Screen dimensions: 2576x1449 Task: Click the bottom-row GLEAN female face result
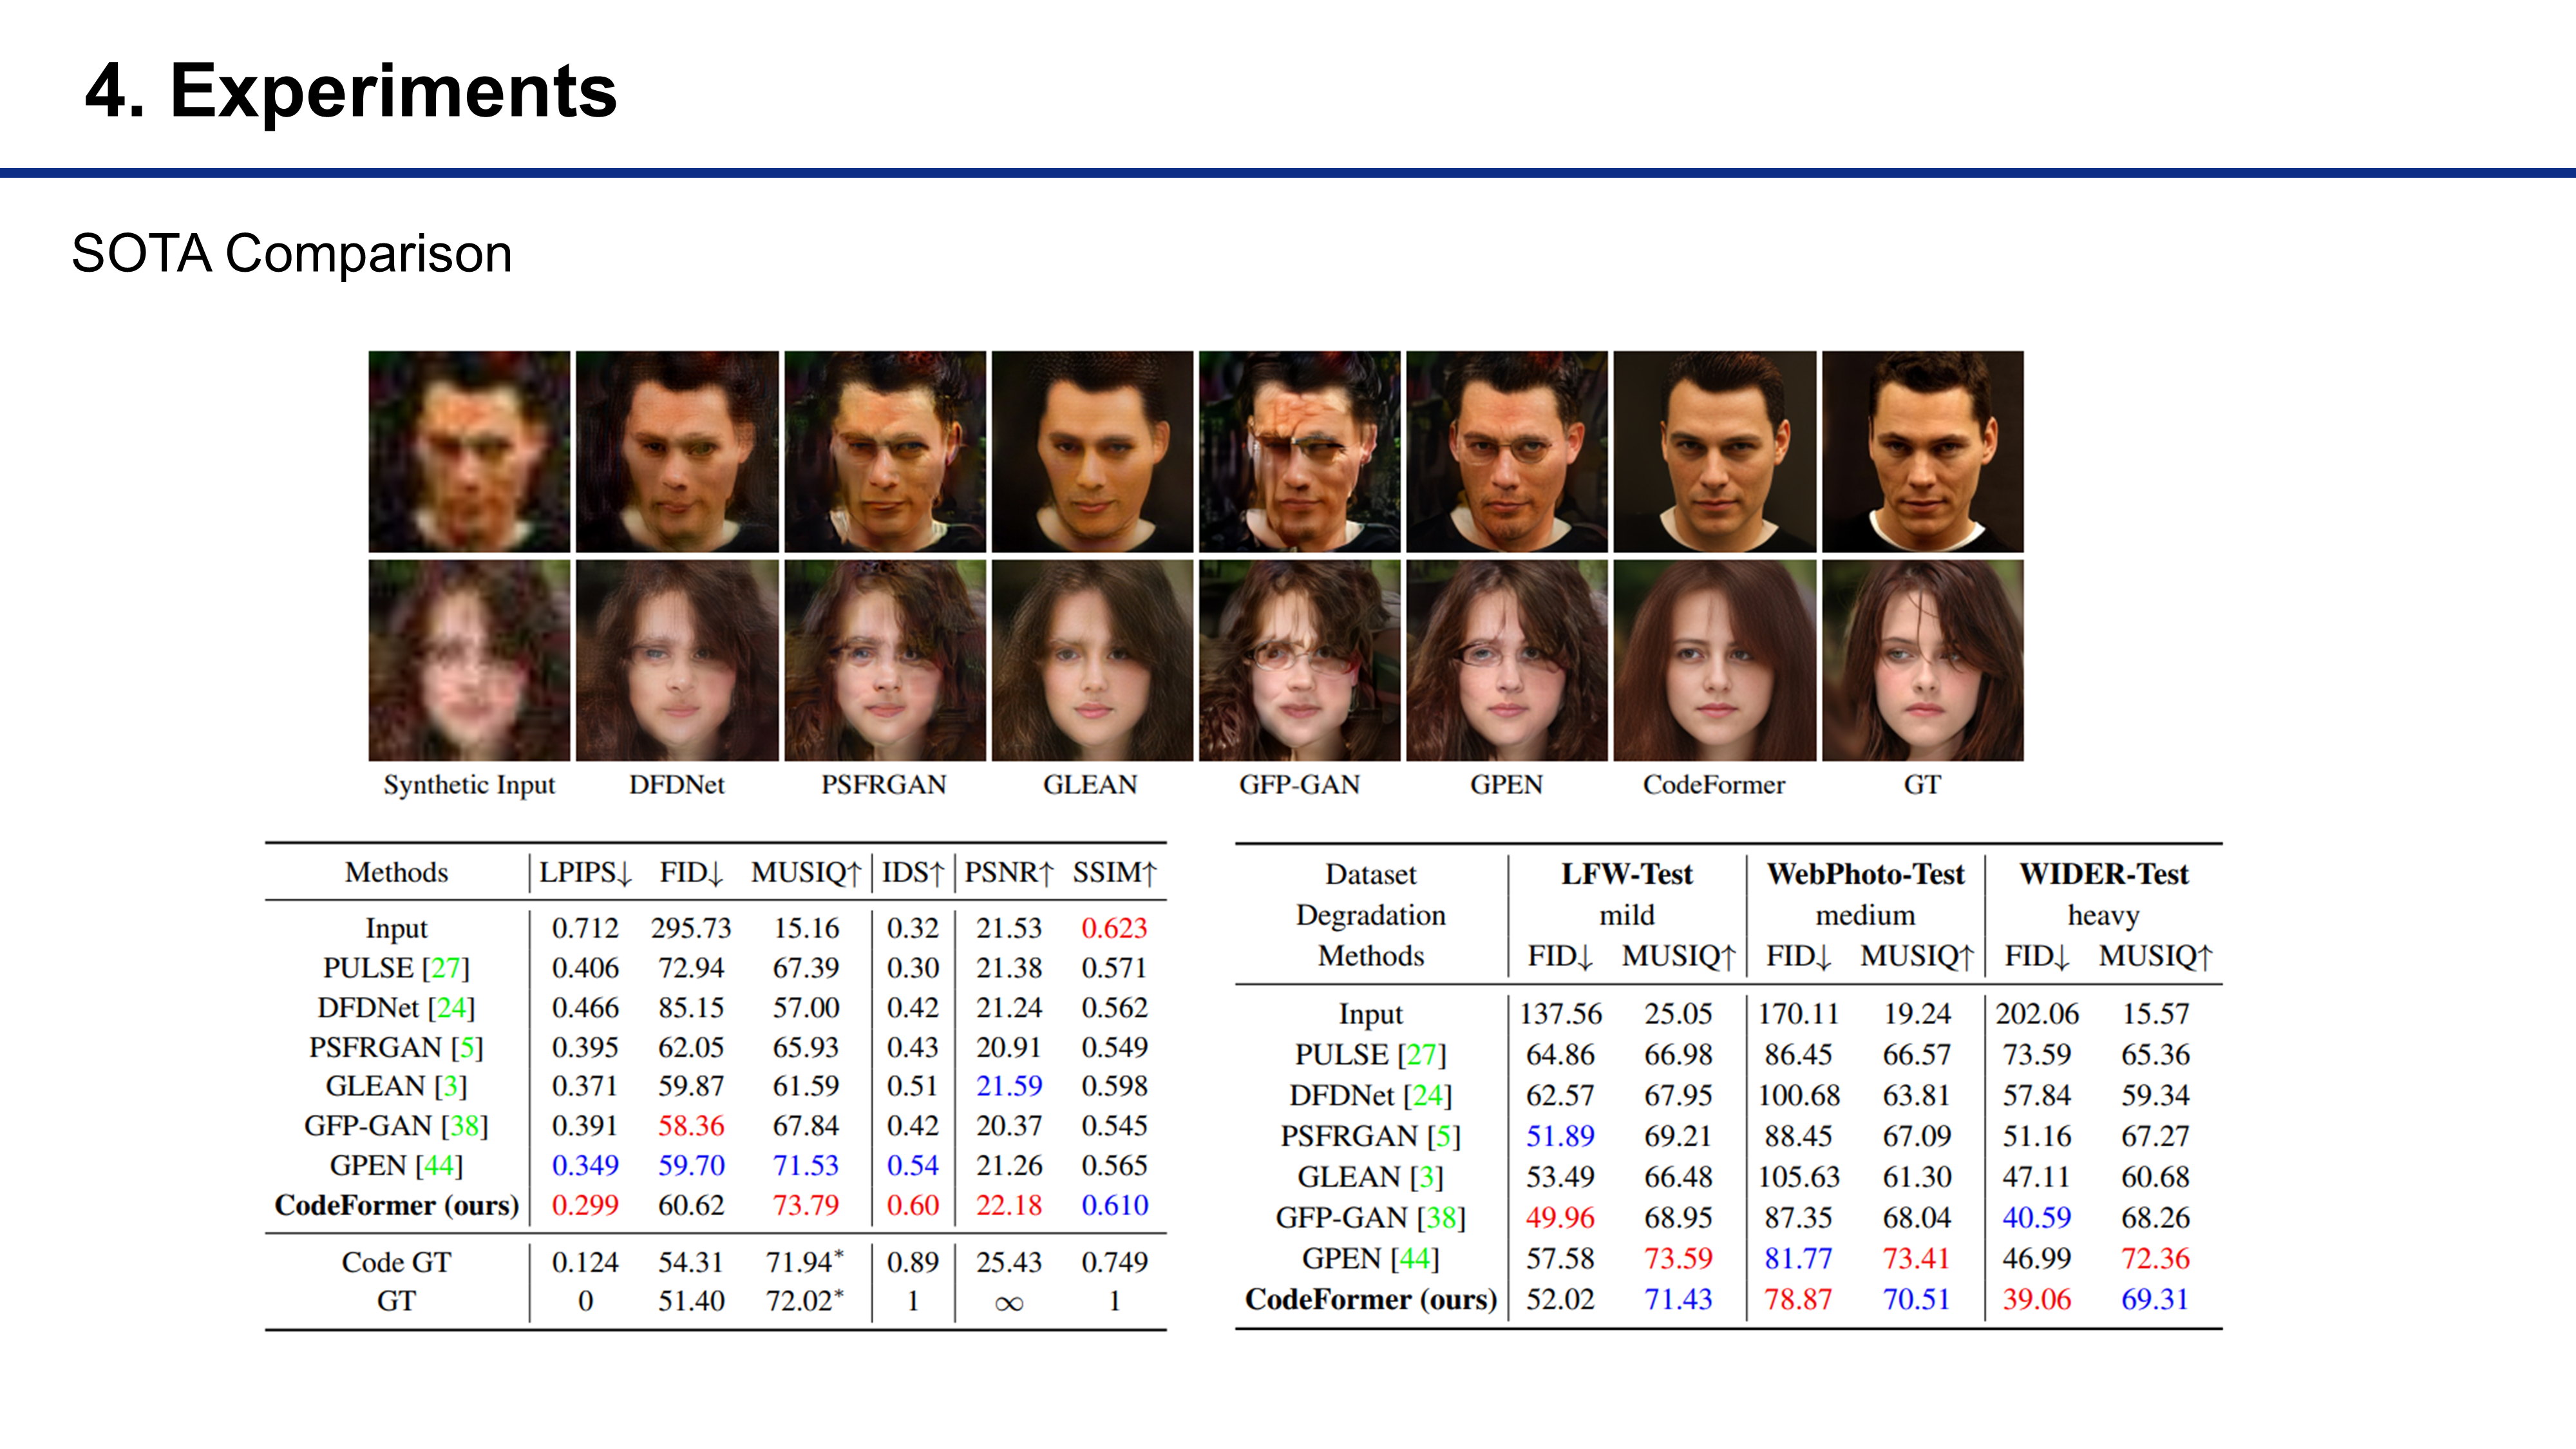[x=1092, y=660]
